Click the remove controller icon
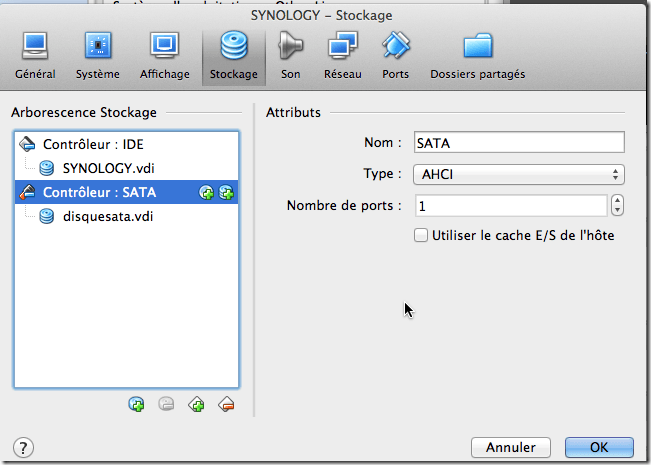This screenshot has width=651, height=465. tap(226, 404)
